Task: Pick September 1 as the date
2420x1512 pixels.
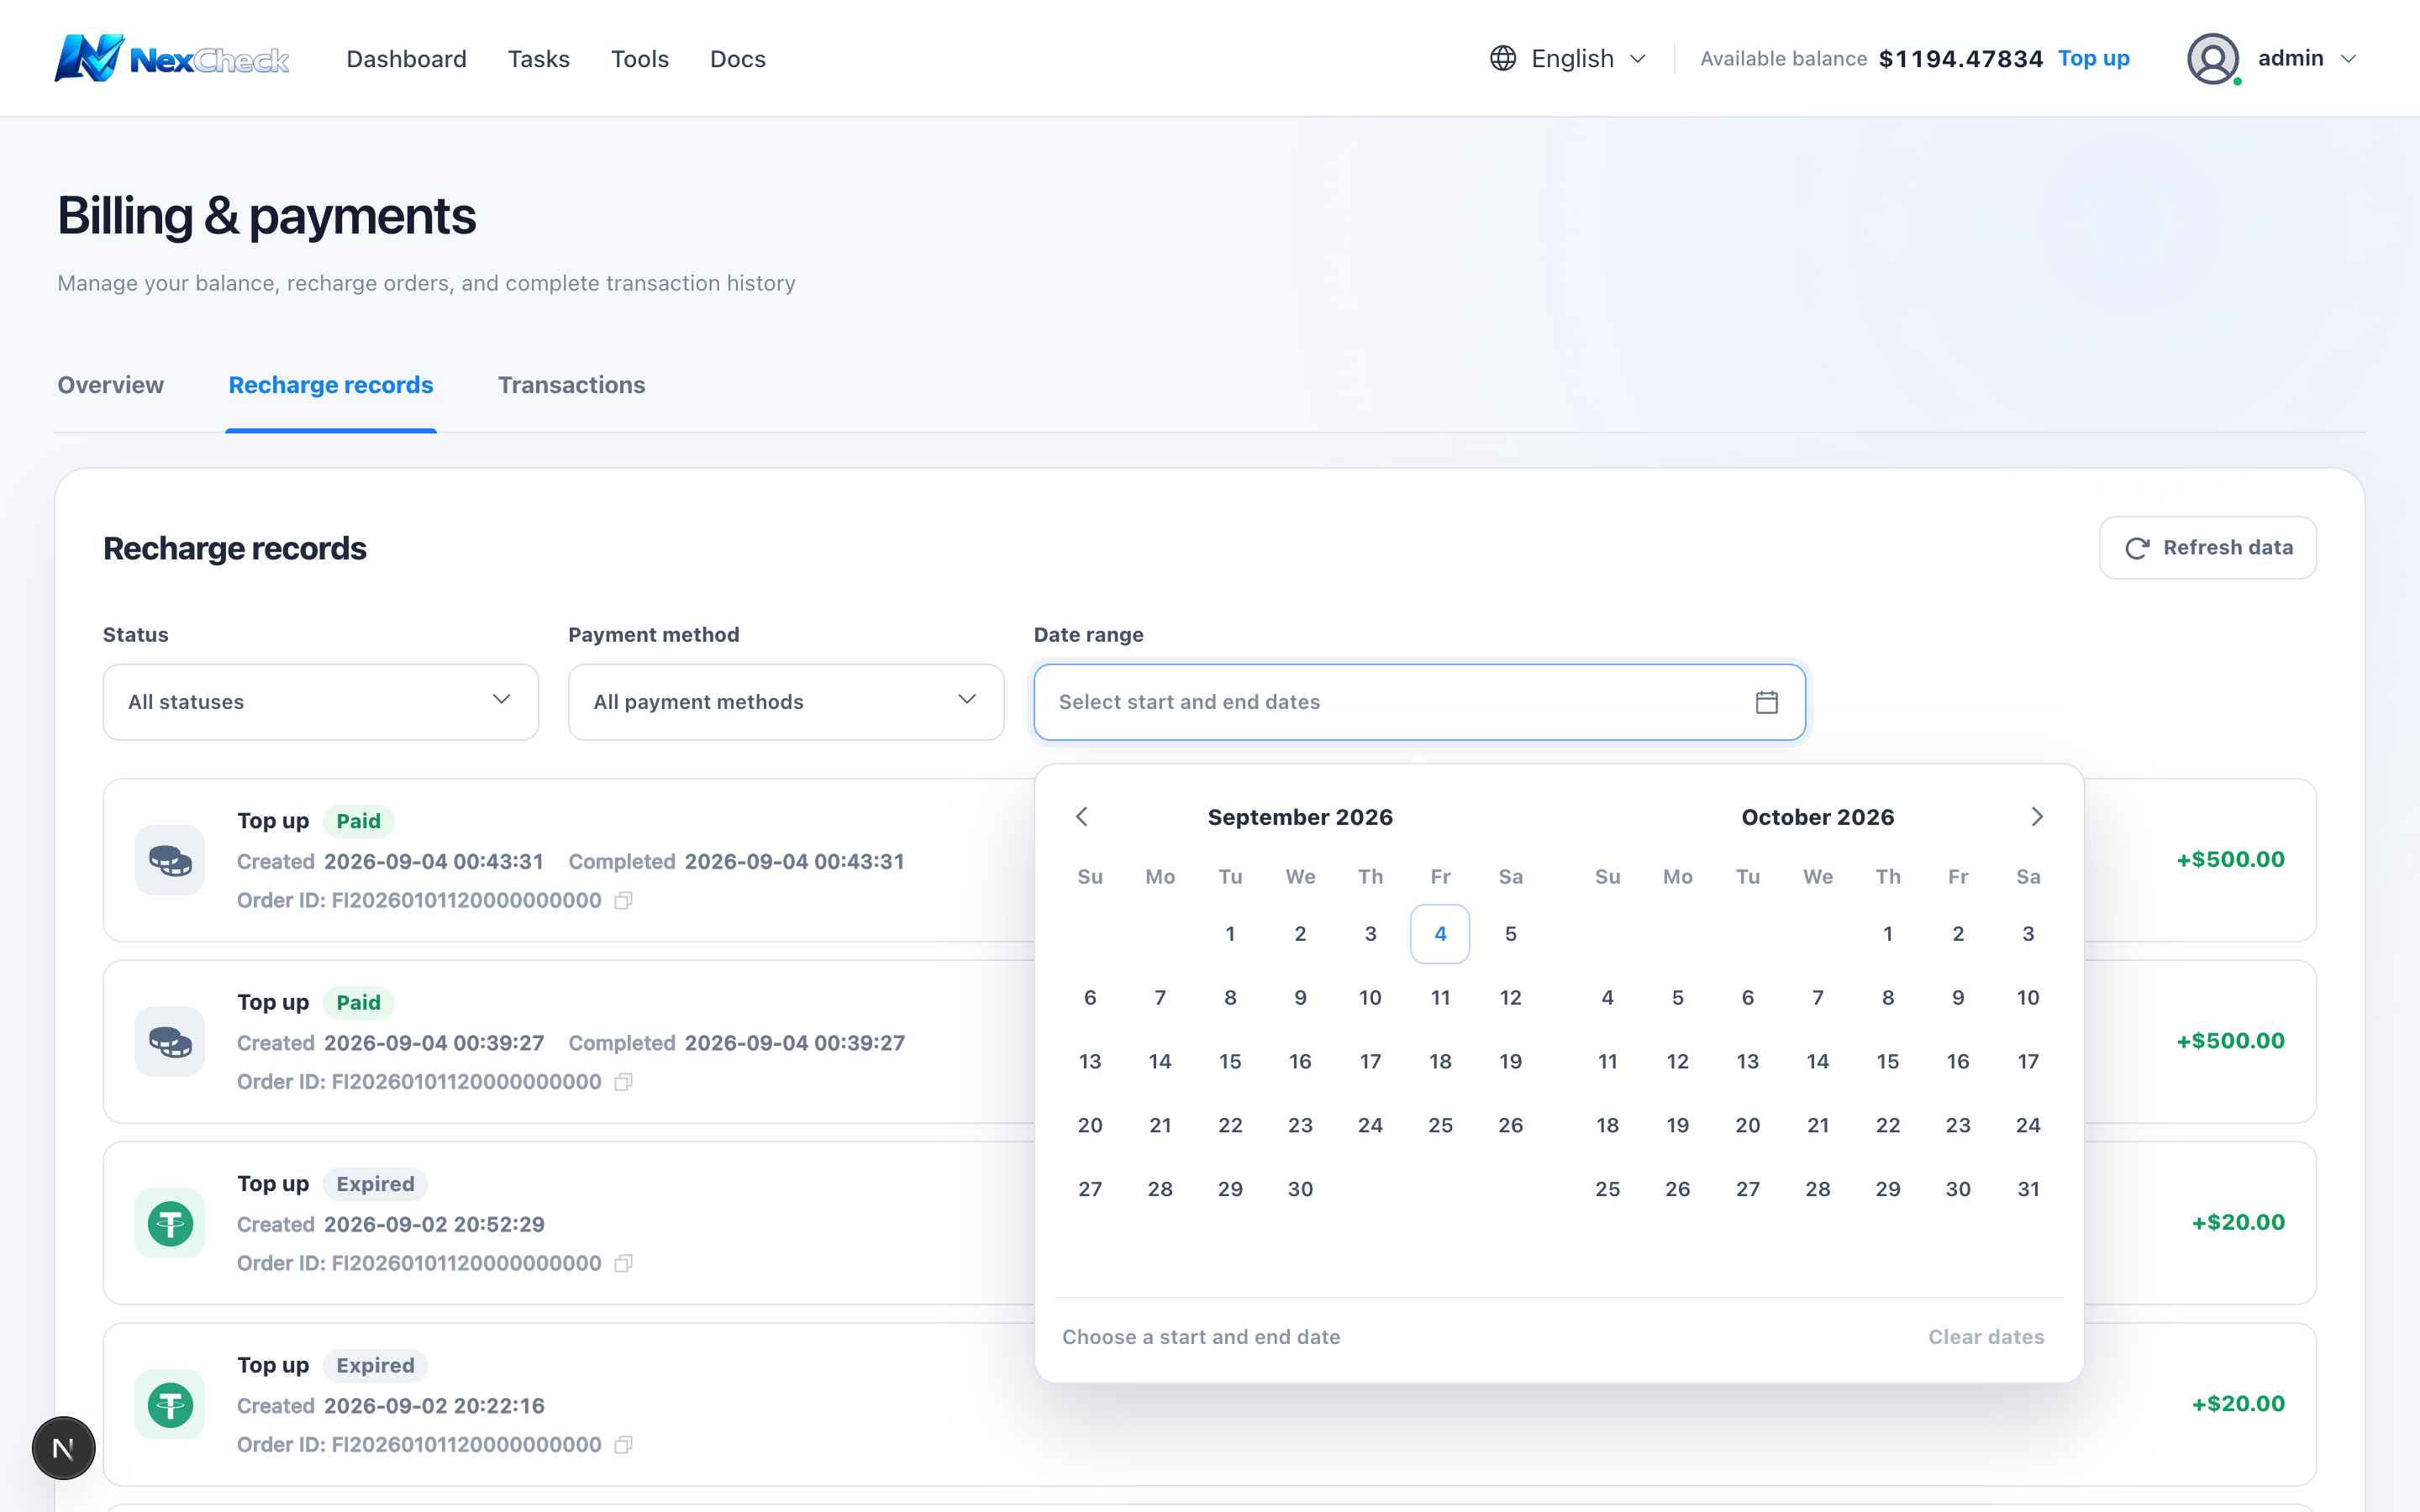Action: click(1230, 934)
